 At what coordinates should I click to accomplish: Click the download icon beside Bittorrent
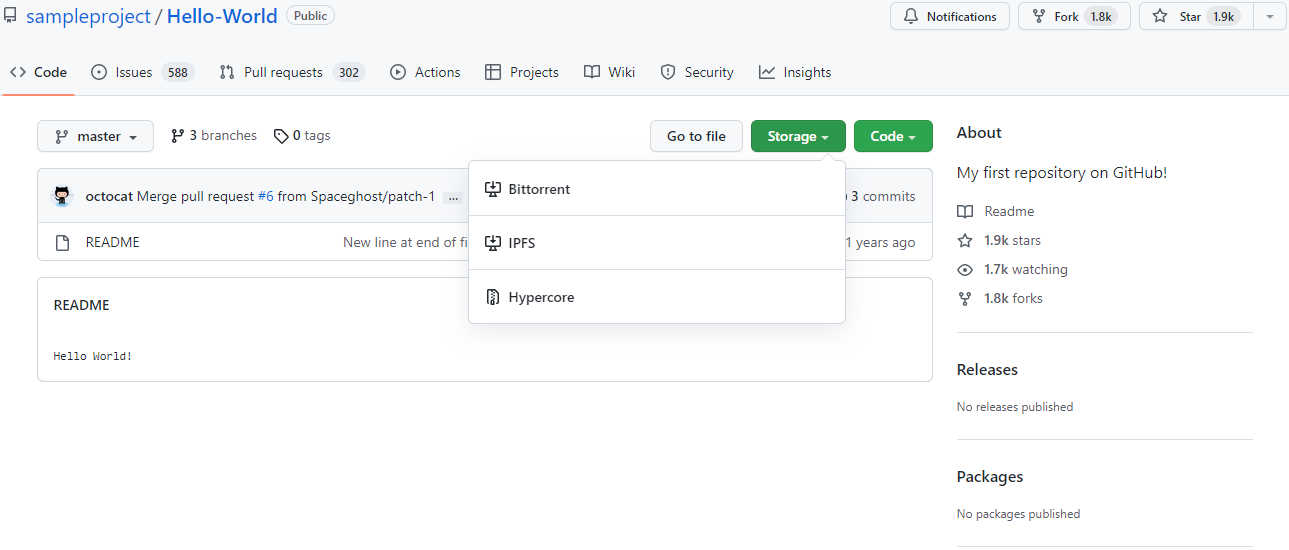(492, 189)
